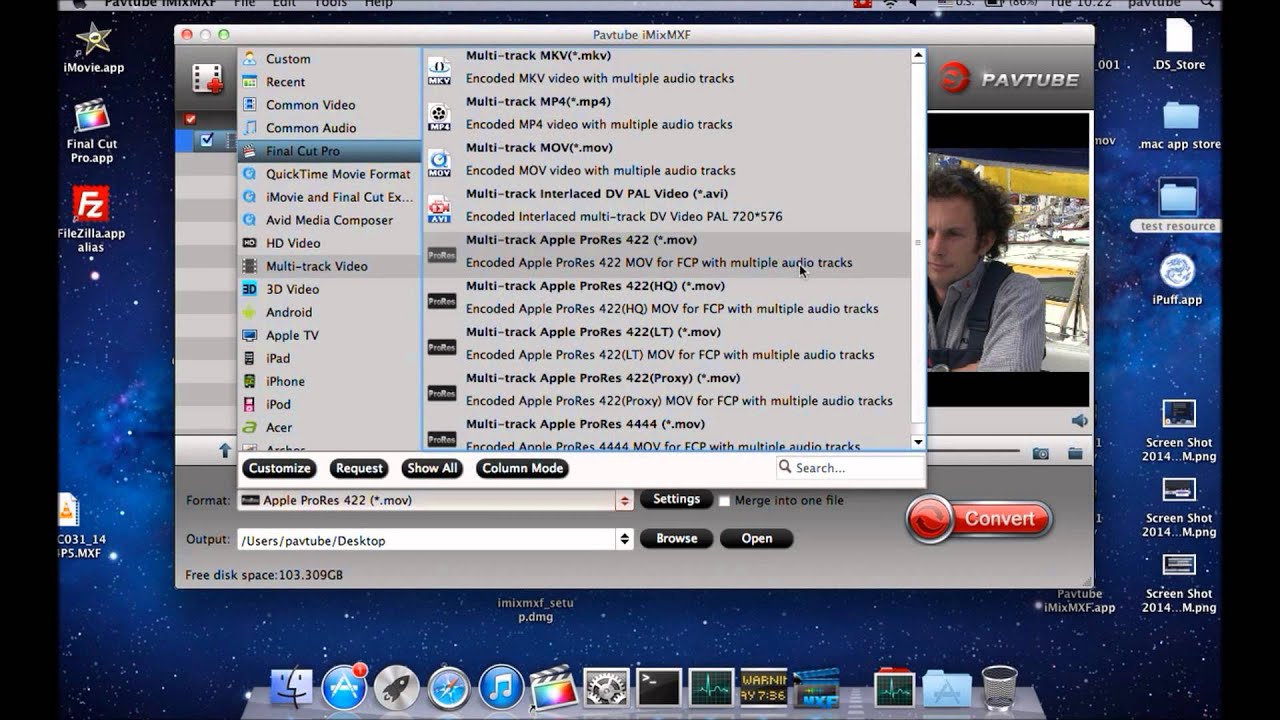Click the Show All button
The image size is (1280, 720).
pyautogui.click(x=432, y=468)
